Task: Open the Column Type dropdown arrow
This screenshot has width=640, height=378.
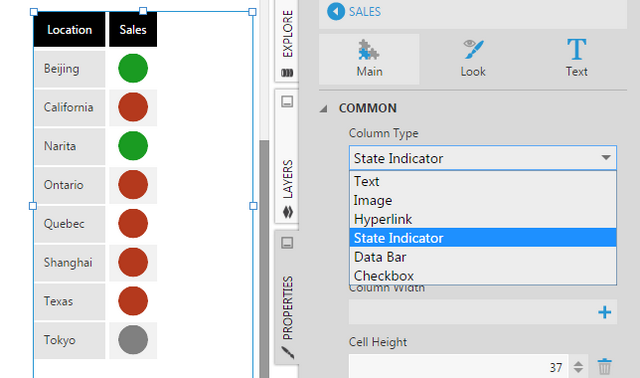Action: (606, 158)
